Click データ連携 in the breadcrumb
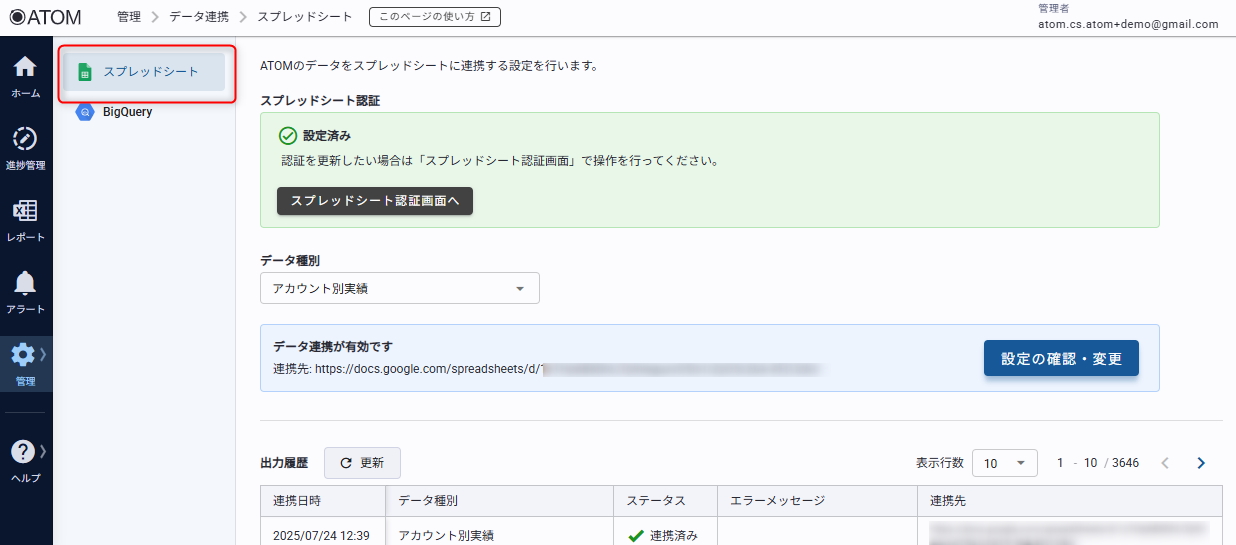The image size is (1236, 545). click(x=198, y=17)
